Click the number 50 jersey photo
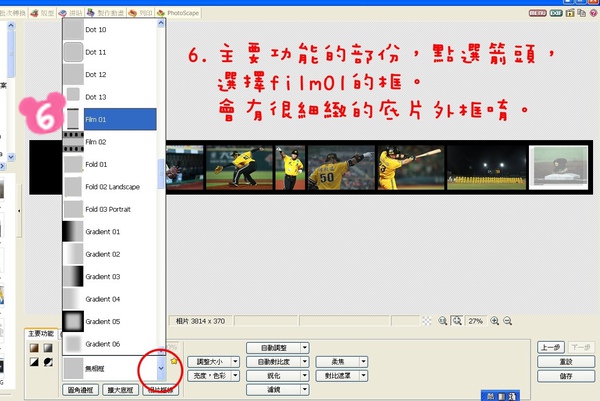 point(341,167)
